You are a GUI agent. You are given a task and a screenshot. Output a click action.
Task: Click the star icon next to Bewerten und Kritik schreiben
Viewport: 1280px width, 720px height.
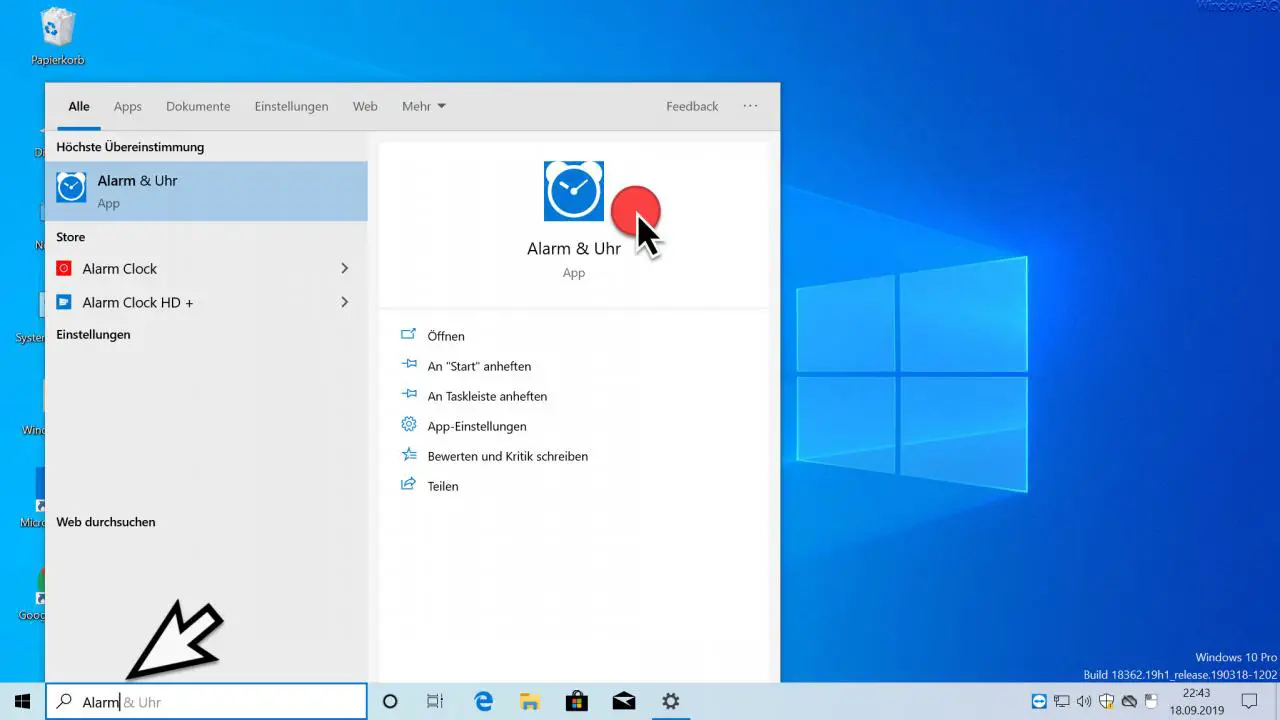click(x=408, y=455)
